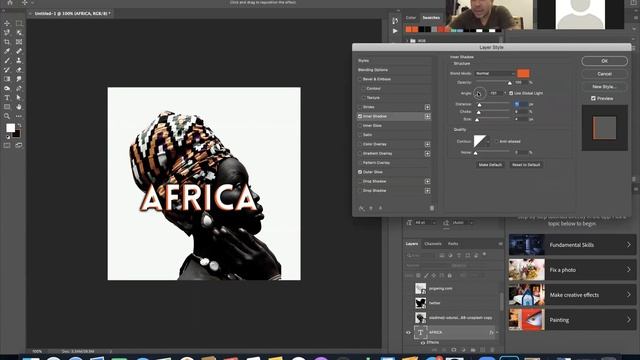The image size is (640, 360).
Task: Add another Gradient Overlay with plus icon
Action: pos(427,153)
